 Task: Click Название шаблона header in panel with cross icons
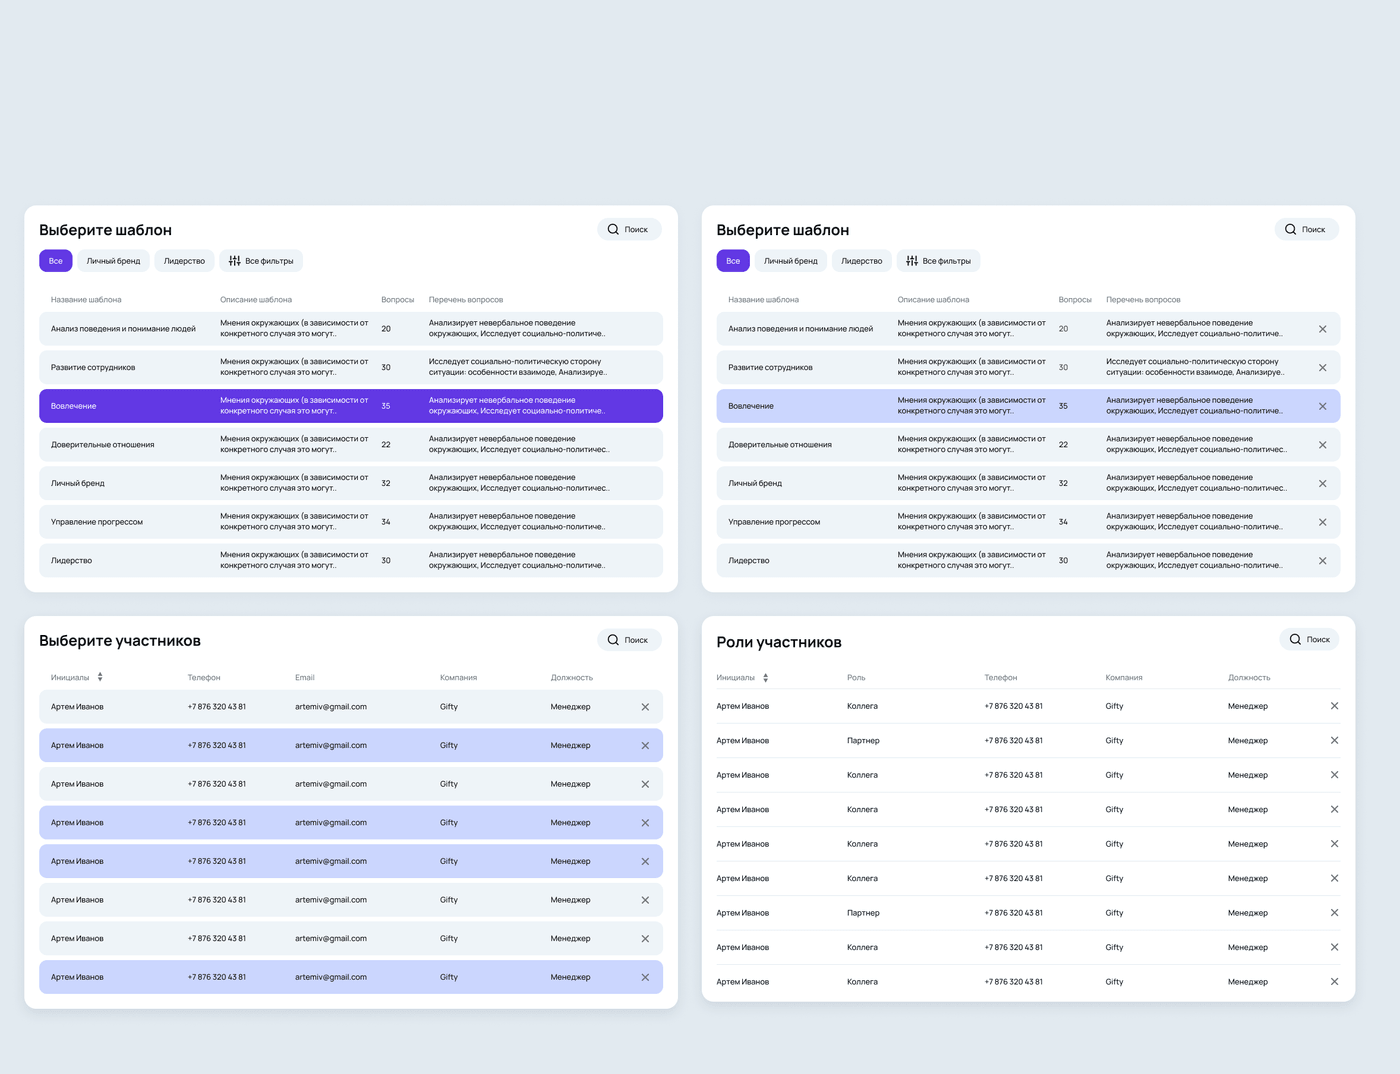click(763, 300)
